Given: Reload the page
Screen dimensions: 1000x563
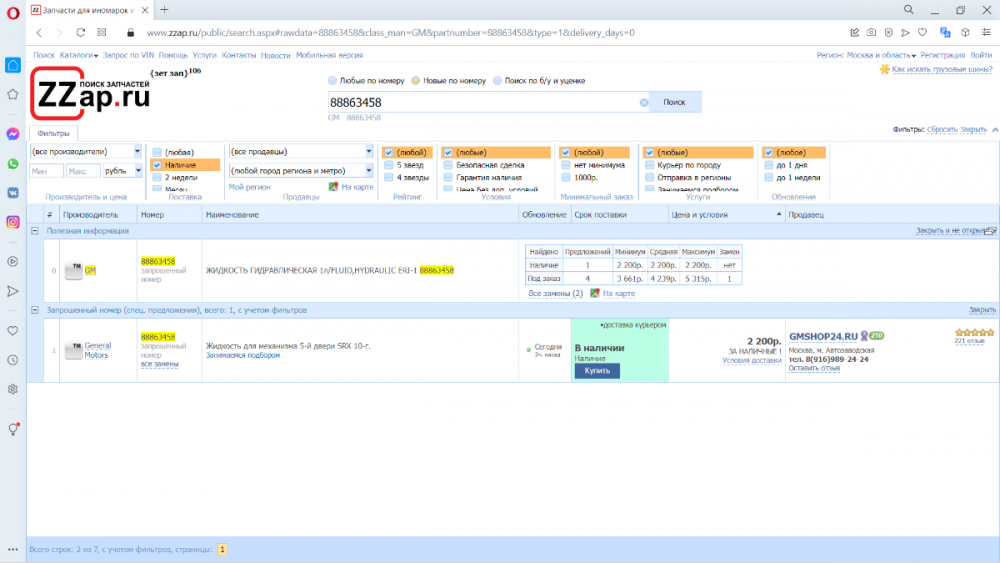Looking at the screenshot, I should tap(81, 33).
